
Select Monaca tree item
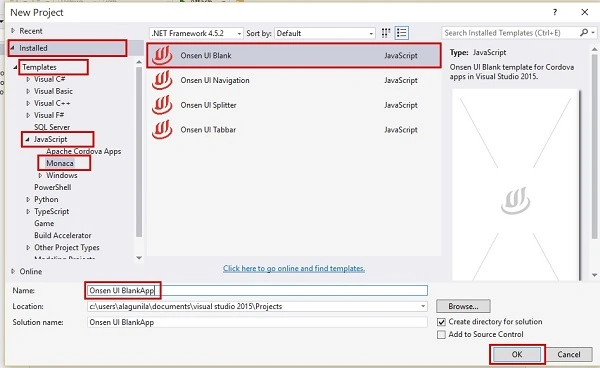(60, 163)
